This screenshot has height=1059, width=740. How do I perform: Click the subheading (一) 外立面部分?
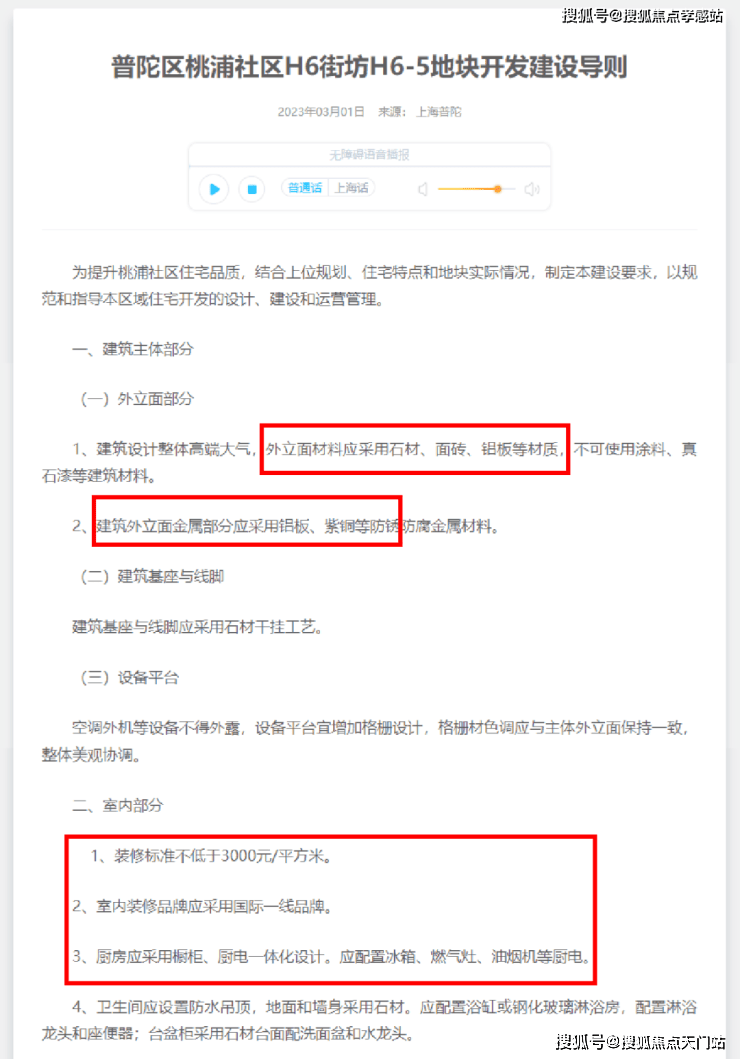pyautogui.click(x=137, y=399)
